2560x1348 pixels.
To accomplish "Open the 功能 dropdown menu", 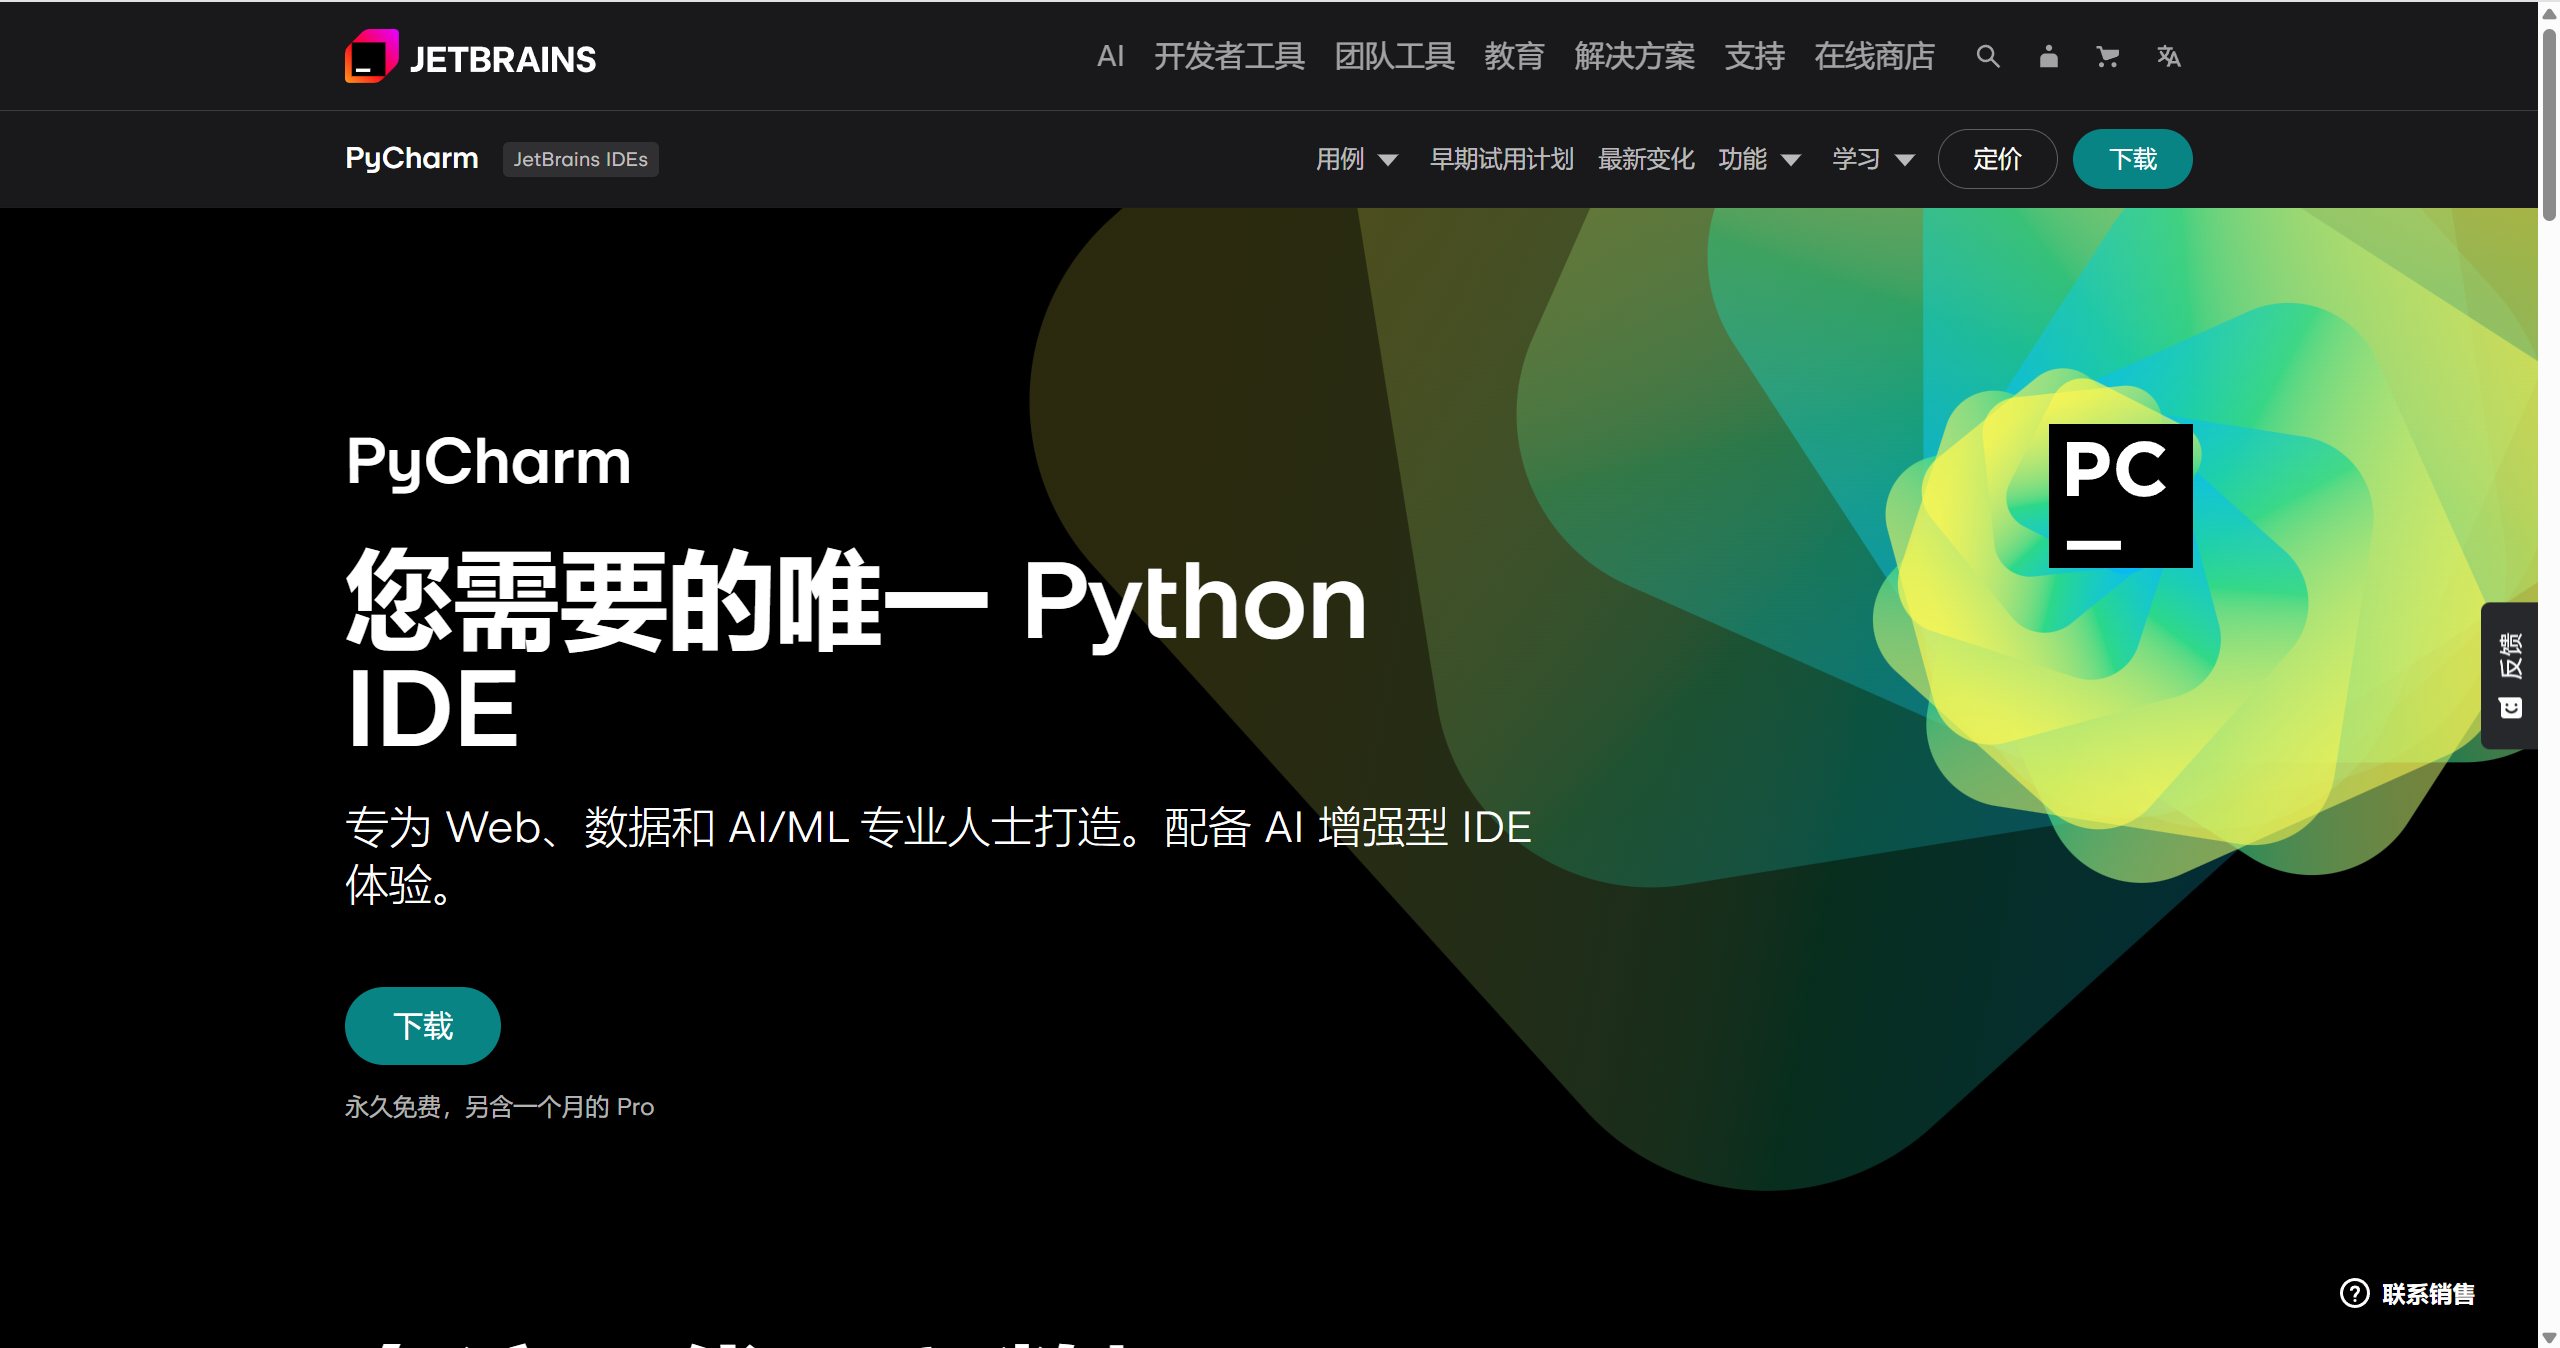I will click(1758, 159).
